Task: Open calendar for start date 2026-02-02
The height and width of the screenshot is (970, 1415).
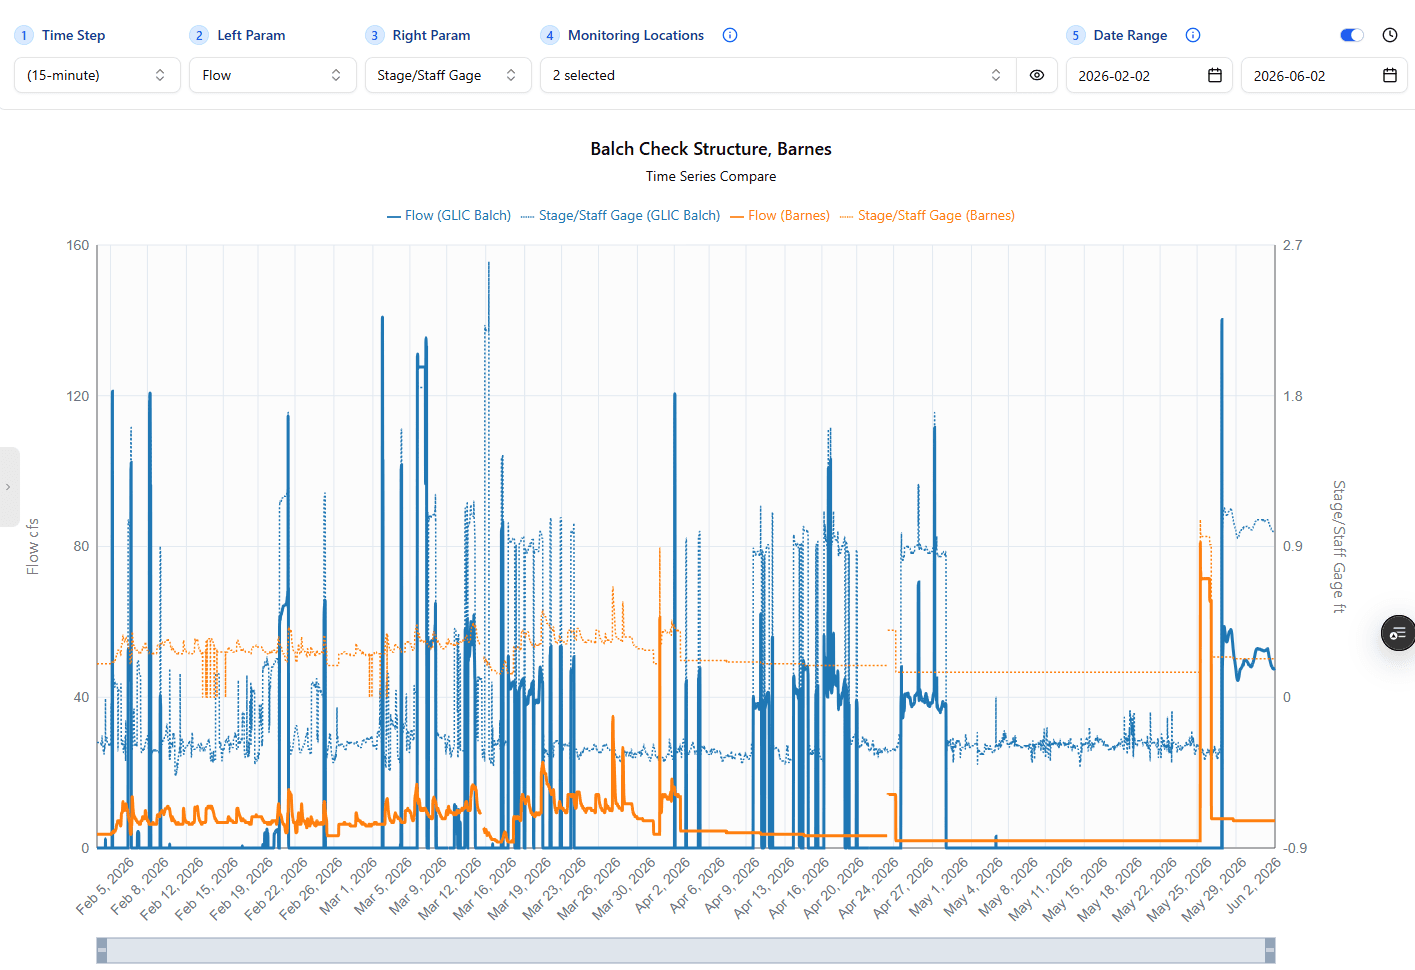Action: (x=1215, y=75)
